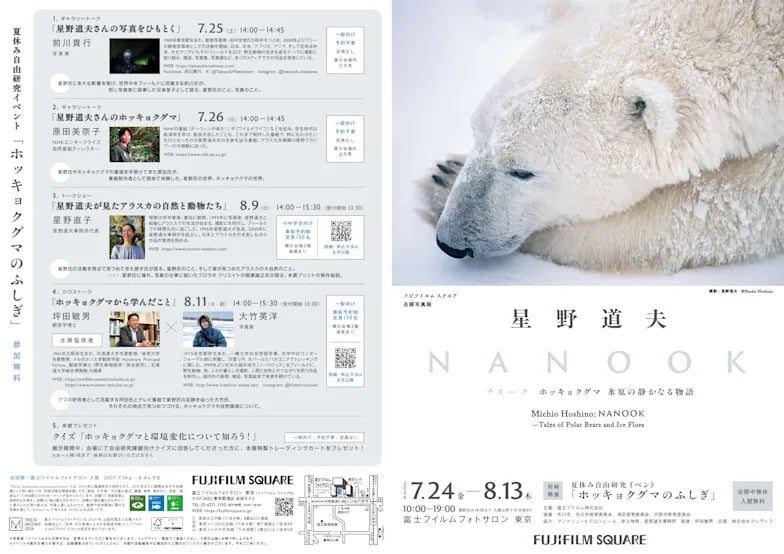Click the info box beside the 7.26 talk
The height and width of the screenshot is (554, 784).
(x=345, y=138)
